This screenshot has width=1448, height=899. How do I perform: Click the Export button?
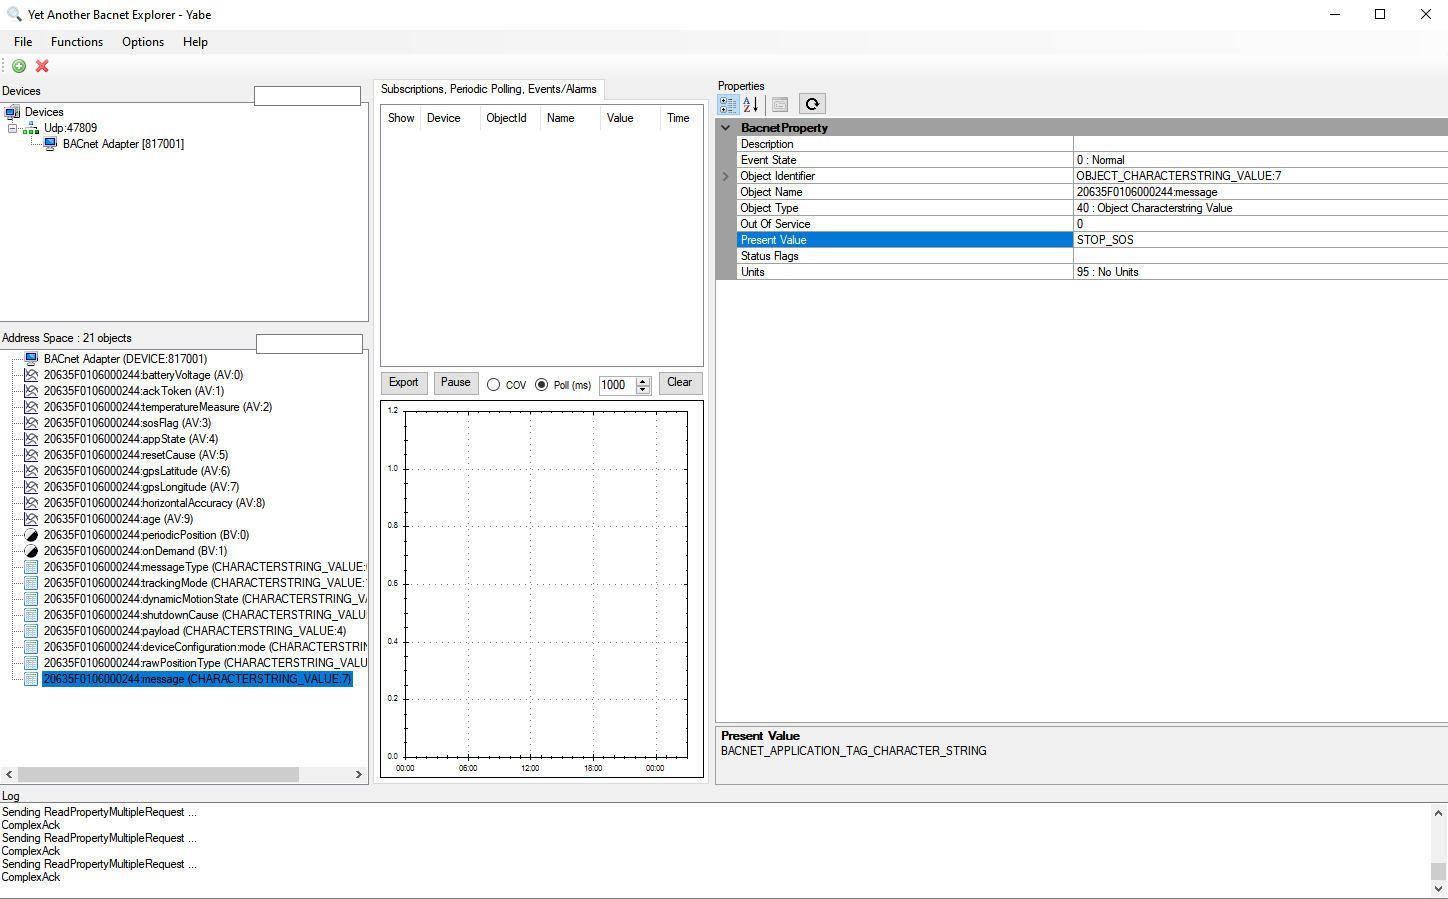[x=404, y=383]
